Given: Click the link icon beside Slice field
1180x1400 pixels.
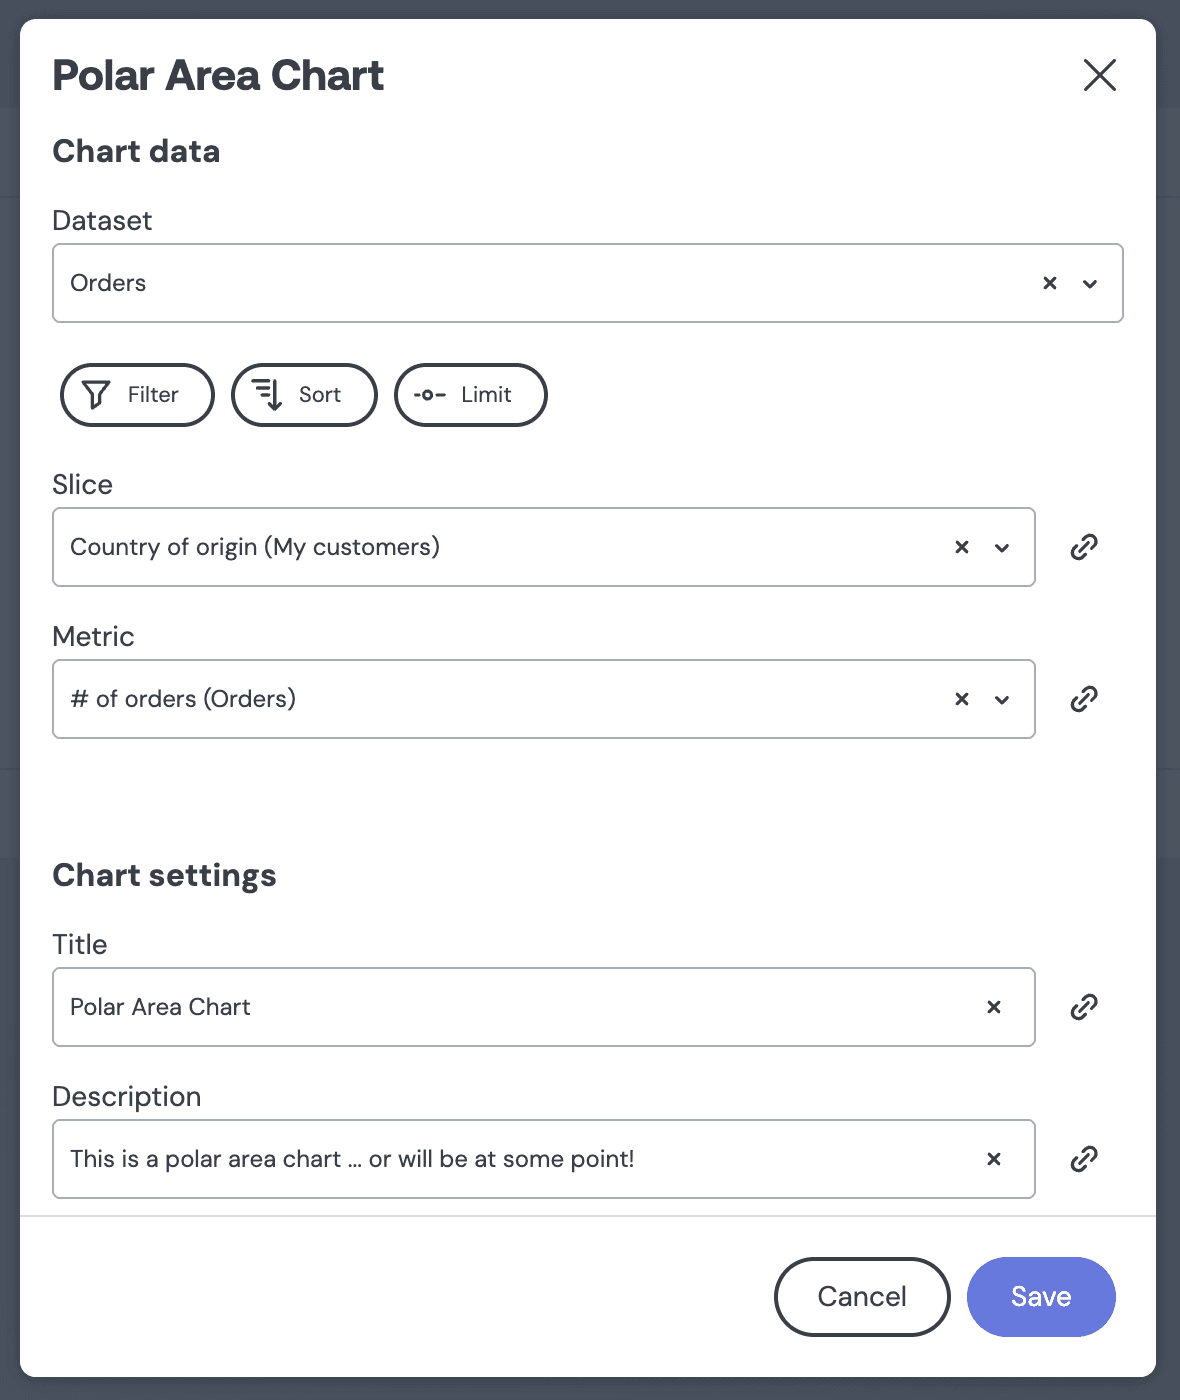Looking at the screenshot, I should click(x=1084, y=547).
